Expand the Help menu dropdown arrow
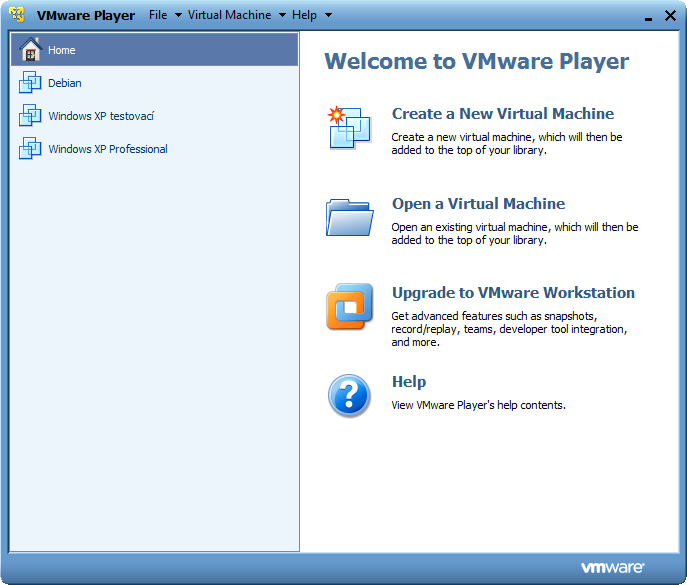The height and width of the screenshot is (585, 687). (x=328, y=15)
